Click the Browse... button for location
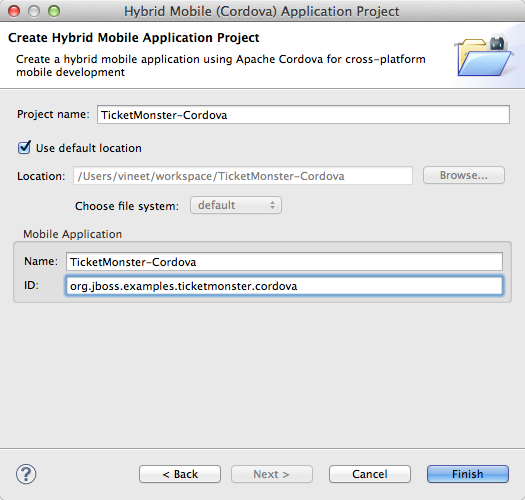 coord(464,175)
